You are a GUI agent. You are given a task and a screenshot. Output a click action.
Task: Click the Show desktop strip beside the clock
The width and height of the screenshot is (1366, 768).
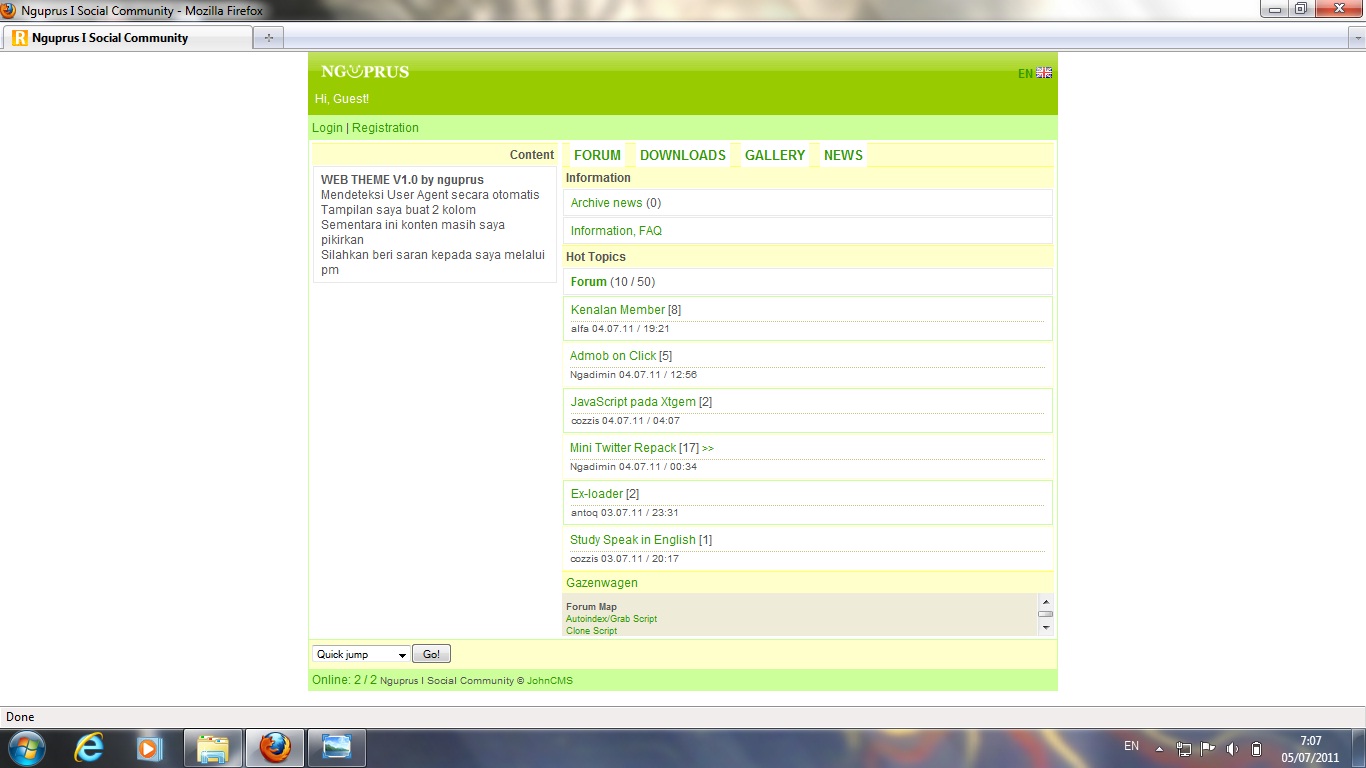(x=1359, y=748)
